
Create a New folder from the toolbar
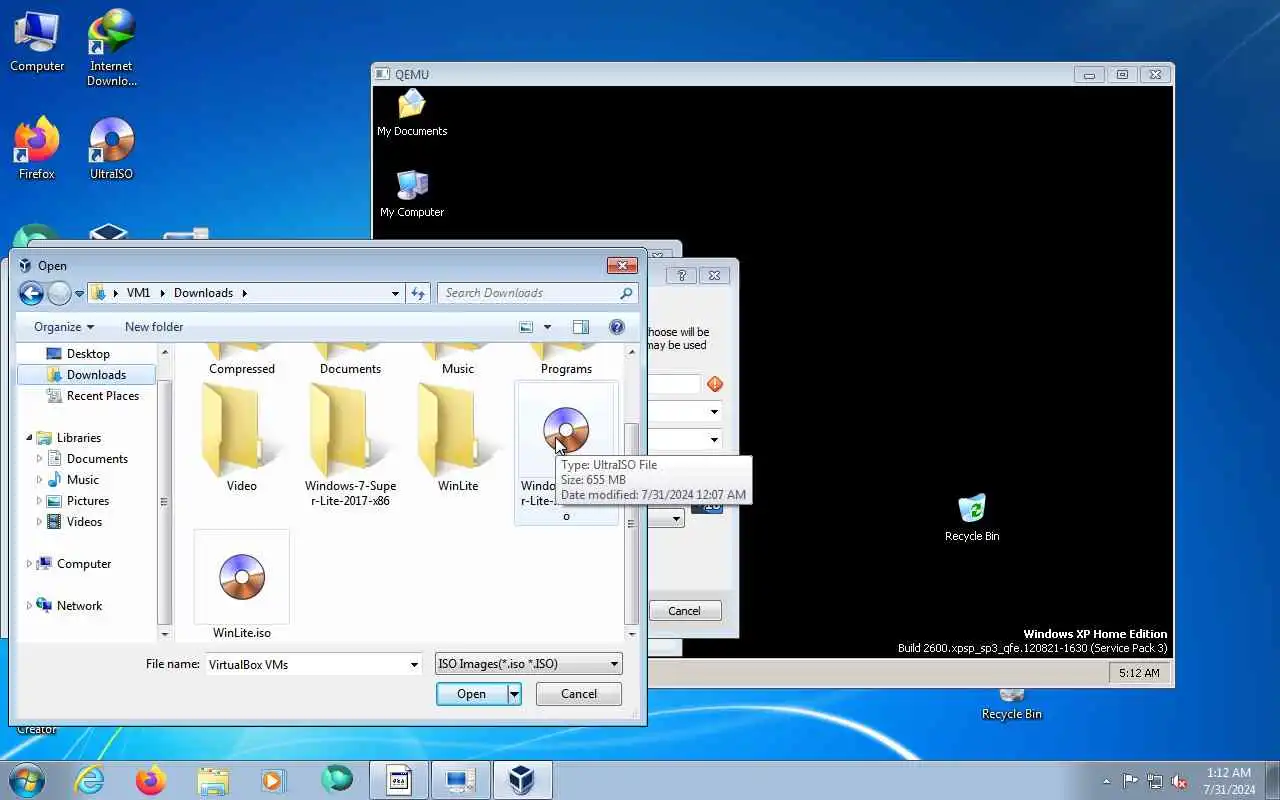154,327
